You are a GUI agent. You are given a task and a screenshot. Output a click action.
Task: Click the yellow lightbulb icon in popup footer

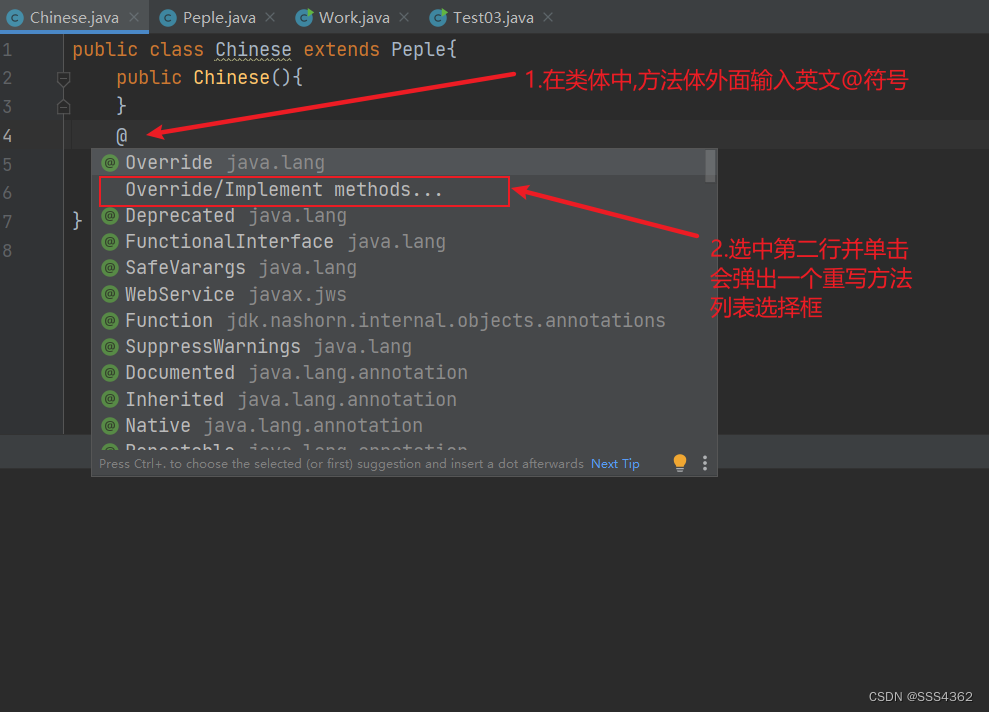[x=680, y=463]
